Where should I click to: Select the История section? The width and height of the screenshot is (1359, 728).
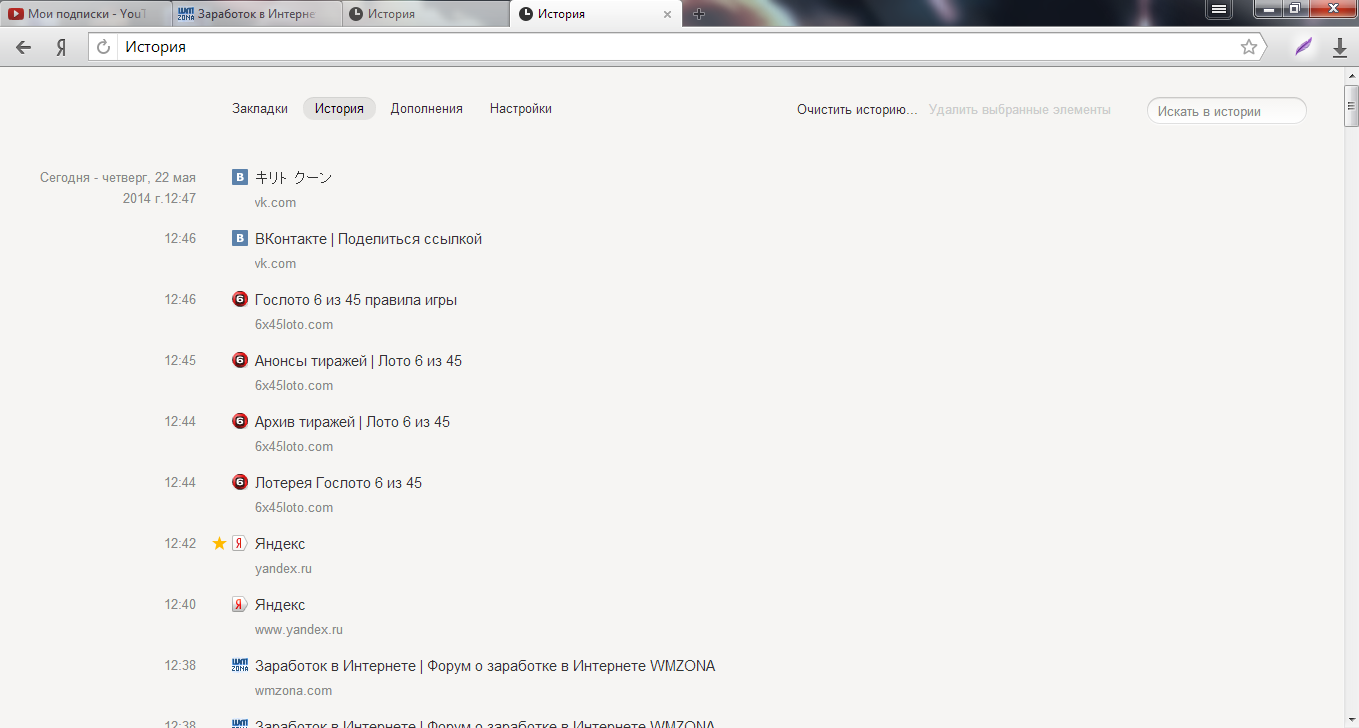pos(339,108)
